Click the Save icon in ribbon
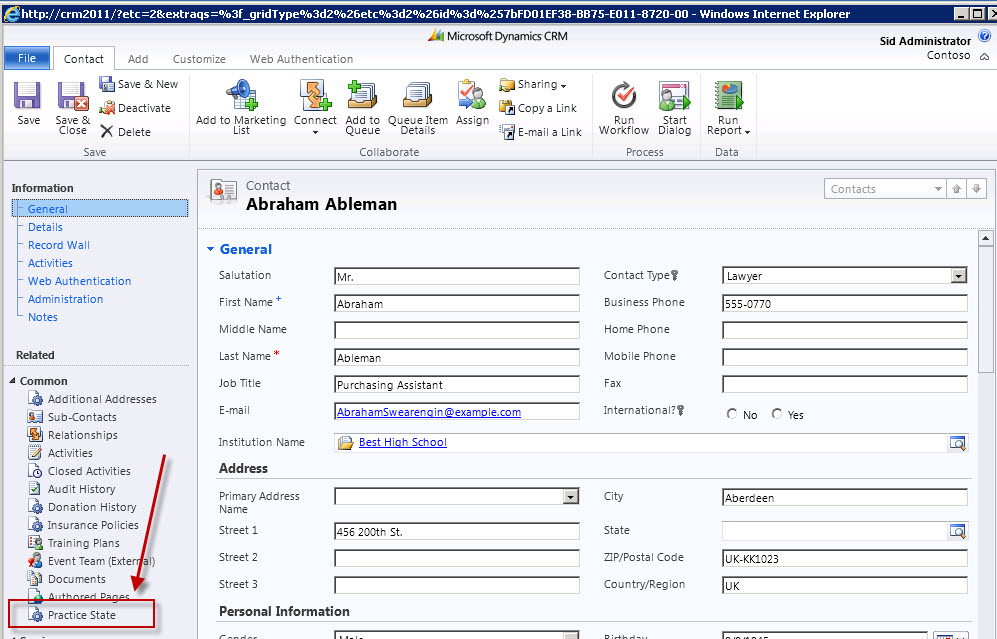The image size is (997, 639). (28, 98)
